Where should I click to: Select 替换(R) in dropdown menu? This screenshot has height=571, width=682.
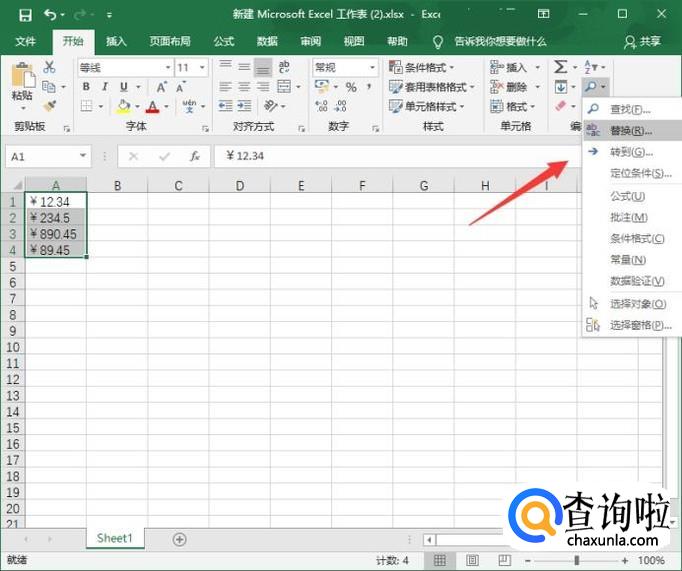click(632, 130)
